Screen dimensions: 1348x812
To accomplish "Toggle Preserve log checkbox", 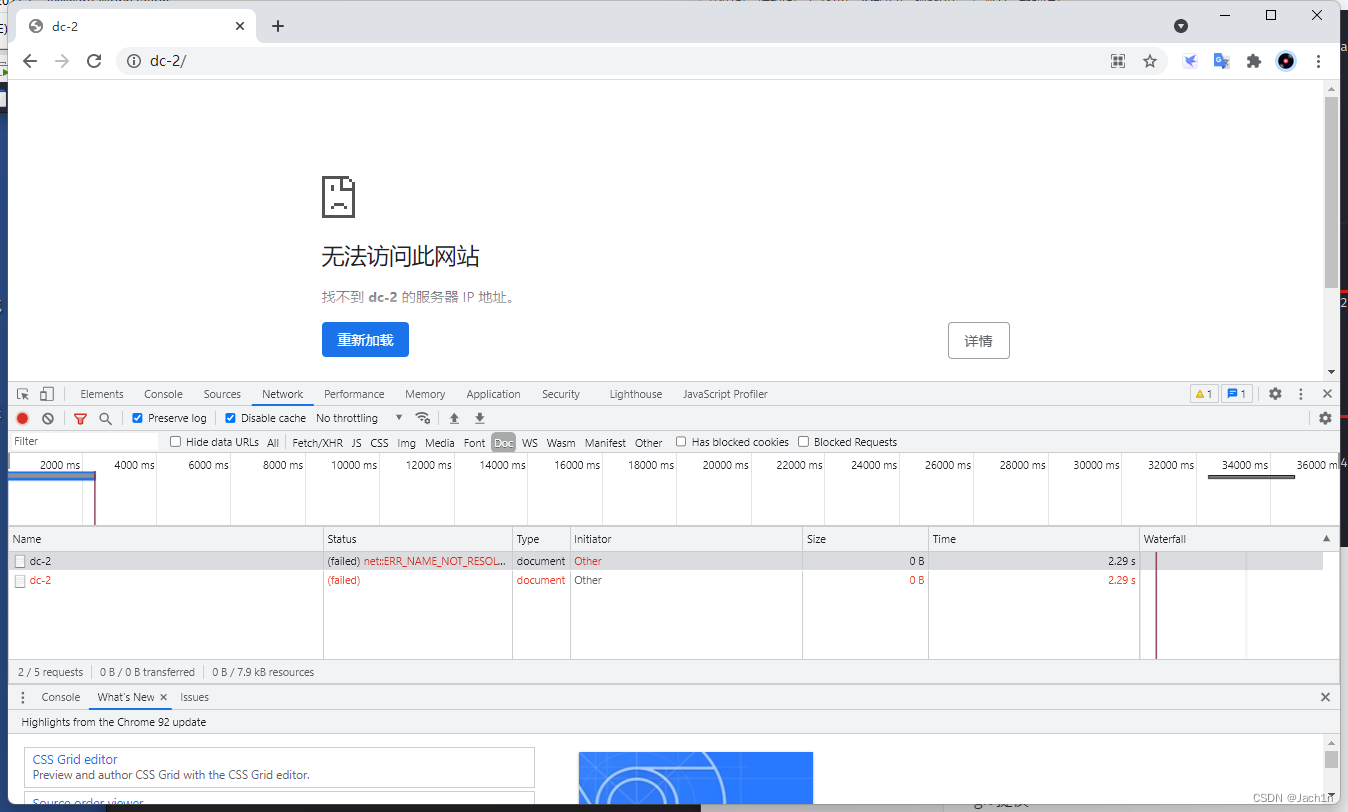I will click(138, 418).
